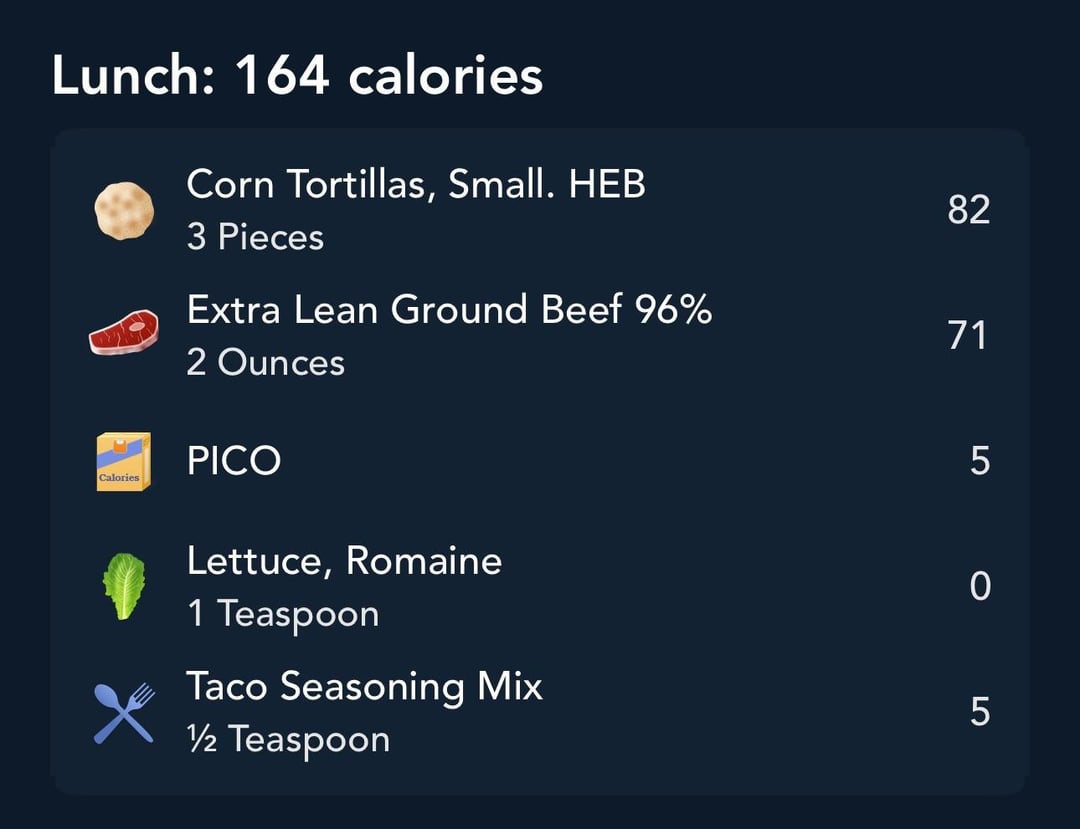Click the 3 Pieces serving size text

(255, 238)
